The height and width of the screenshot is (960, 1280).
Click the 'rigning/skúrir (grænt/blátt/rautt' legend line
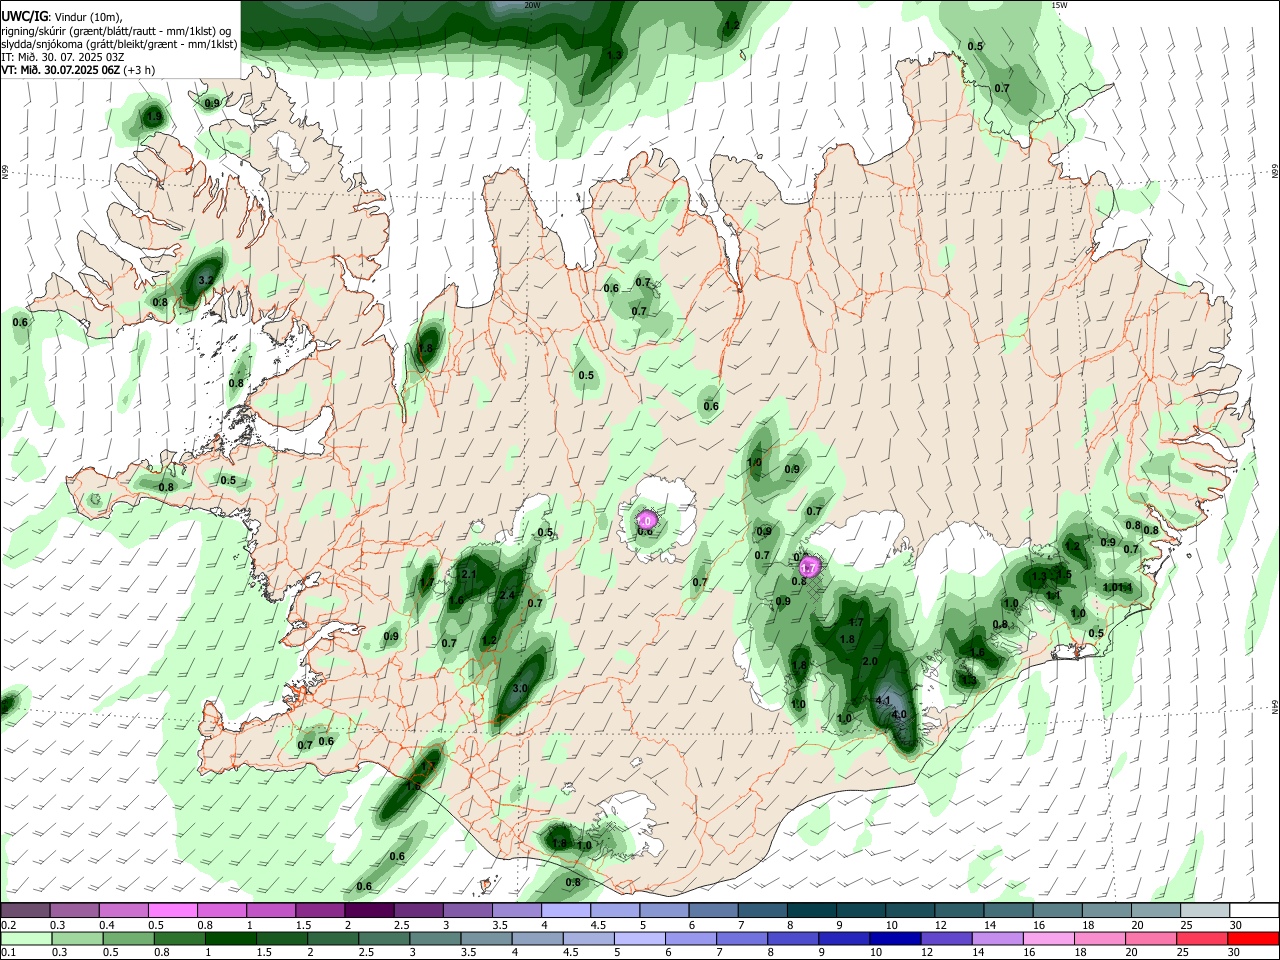tap(116, 30)
